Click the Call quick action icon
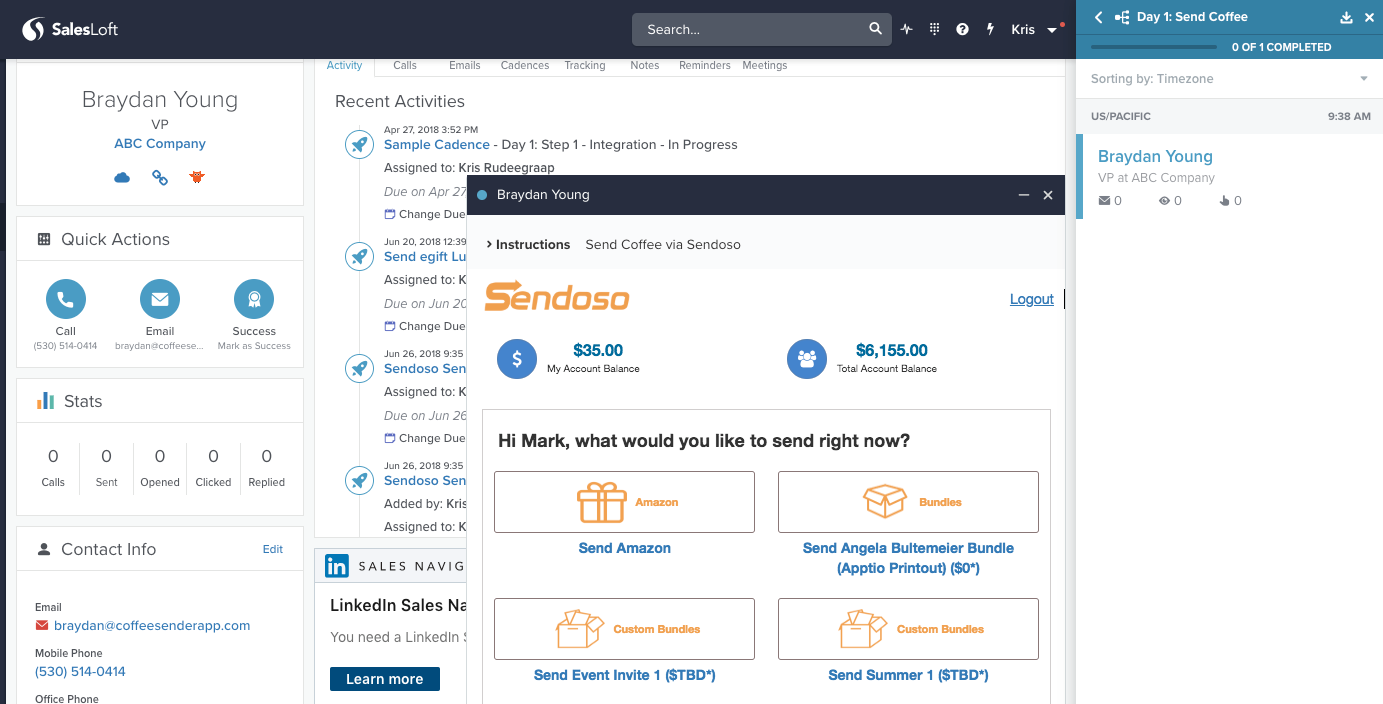 (x=66, y=299)
